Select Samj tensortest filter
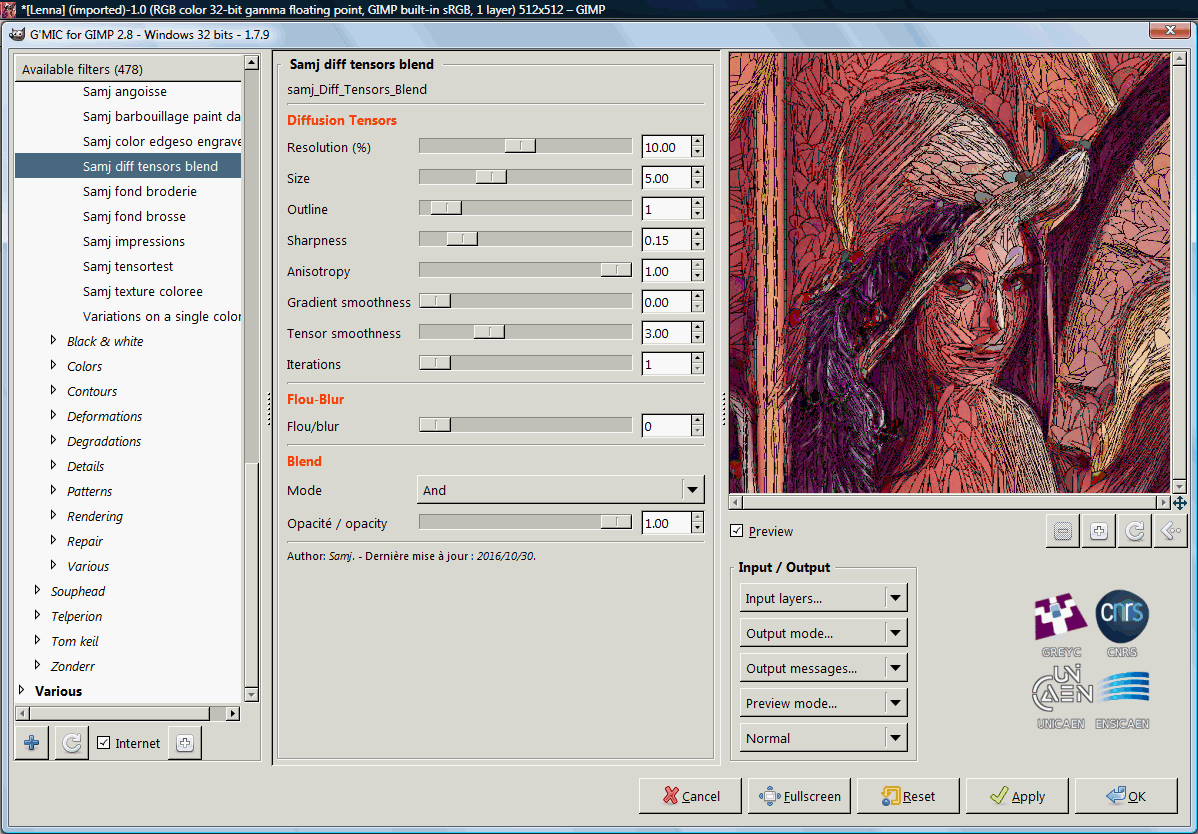 128,267
